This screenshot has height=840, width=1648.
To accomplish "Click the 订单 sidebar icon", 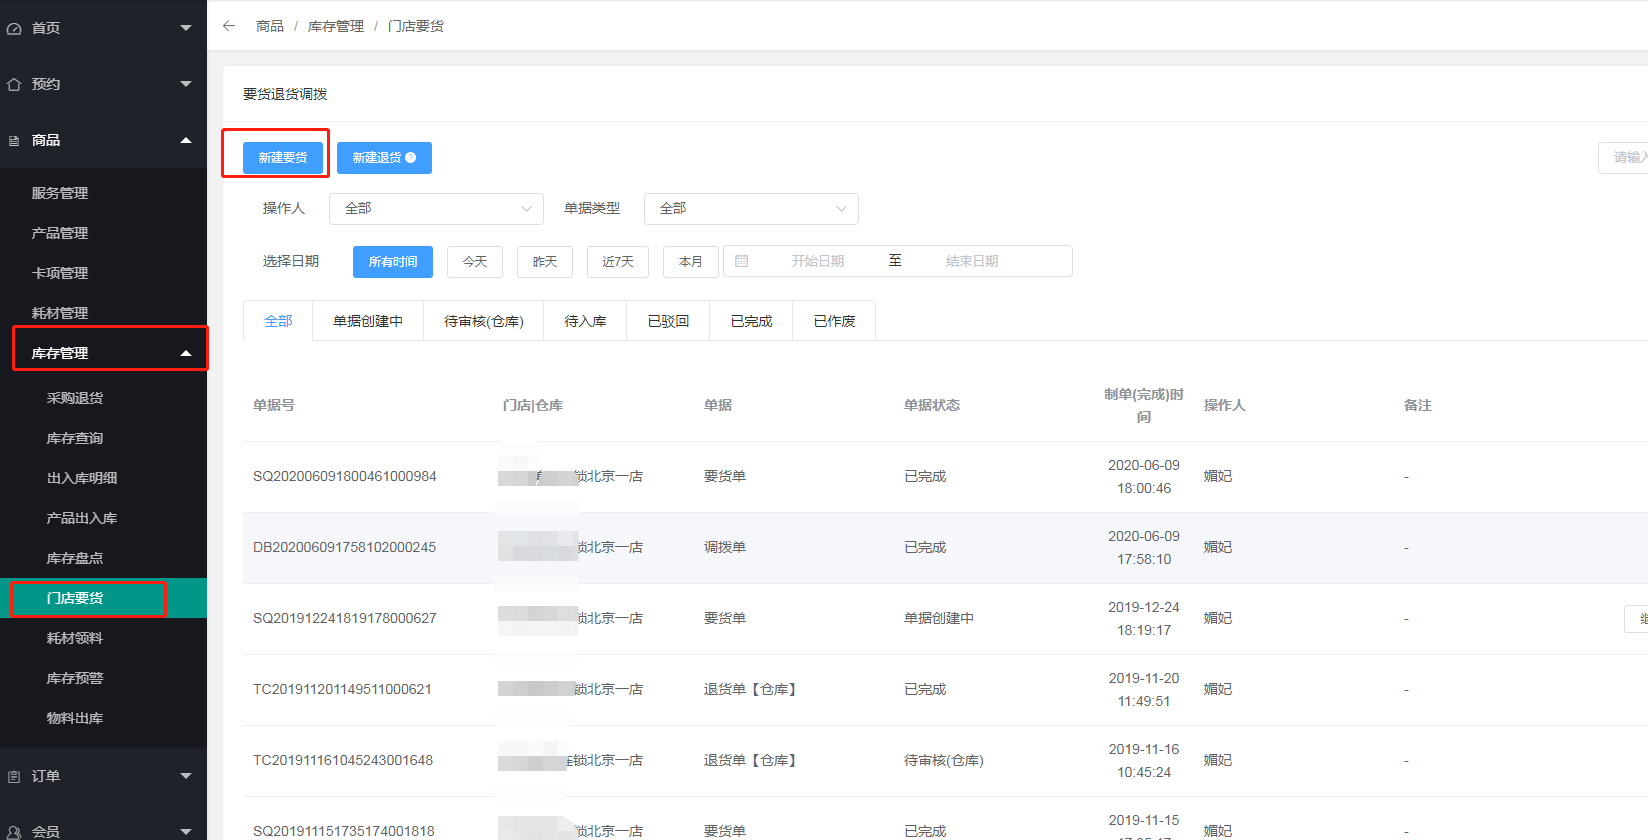I will (14, 776).
